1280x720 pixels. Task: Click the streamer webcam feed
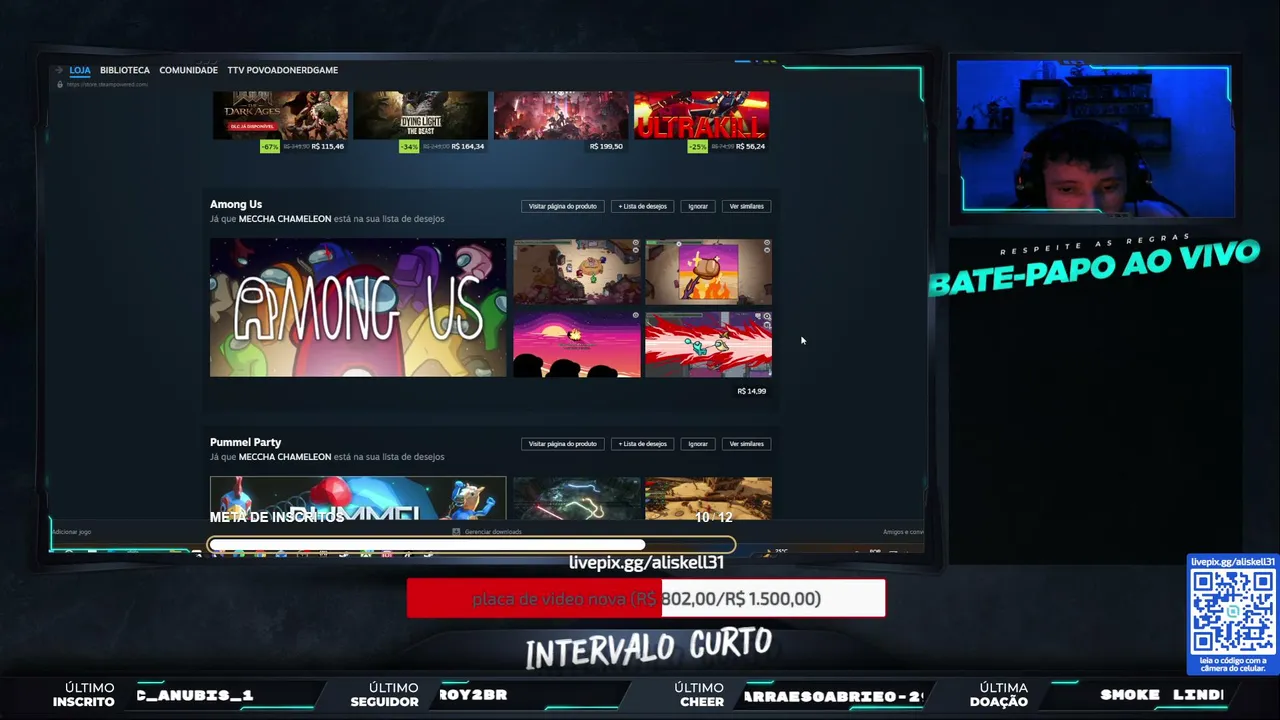coord(1095,138)
